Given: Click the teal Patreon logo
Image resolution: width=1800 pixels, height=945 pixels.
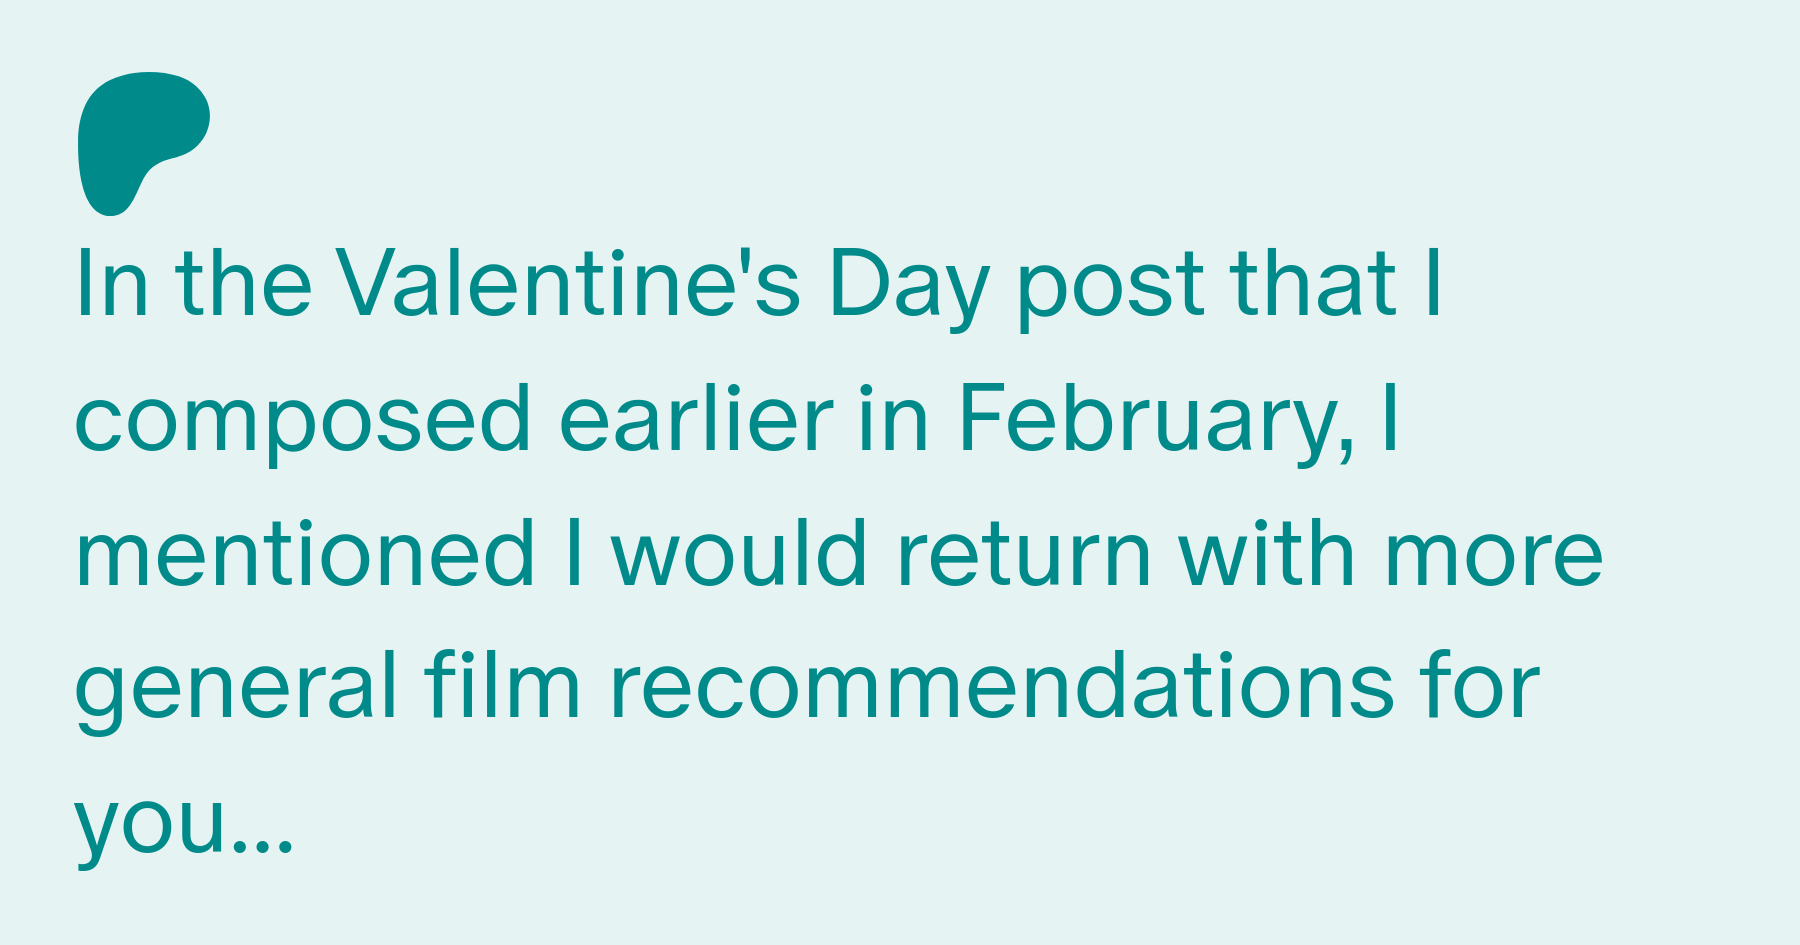Looking at the screenshot, I should point(143,144).
